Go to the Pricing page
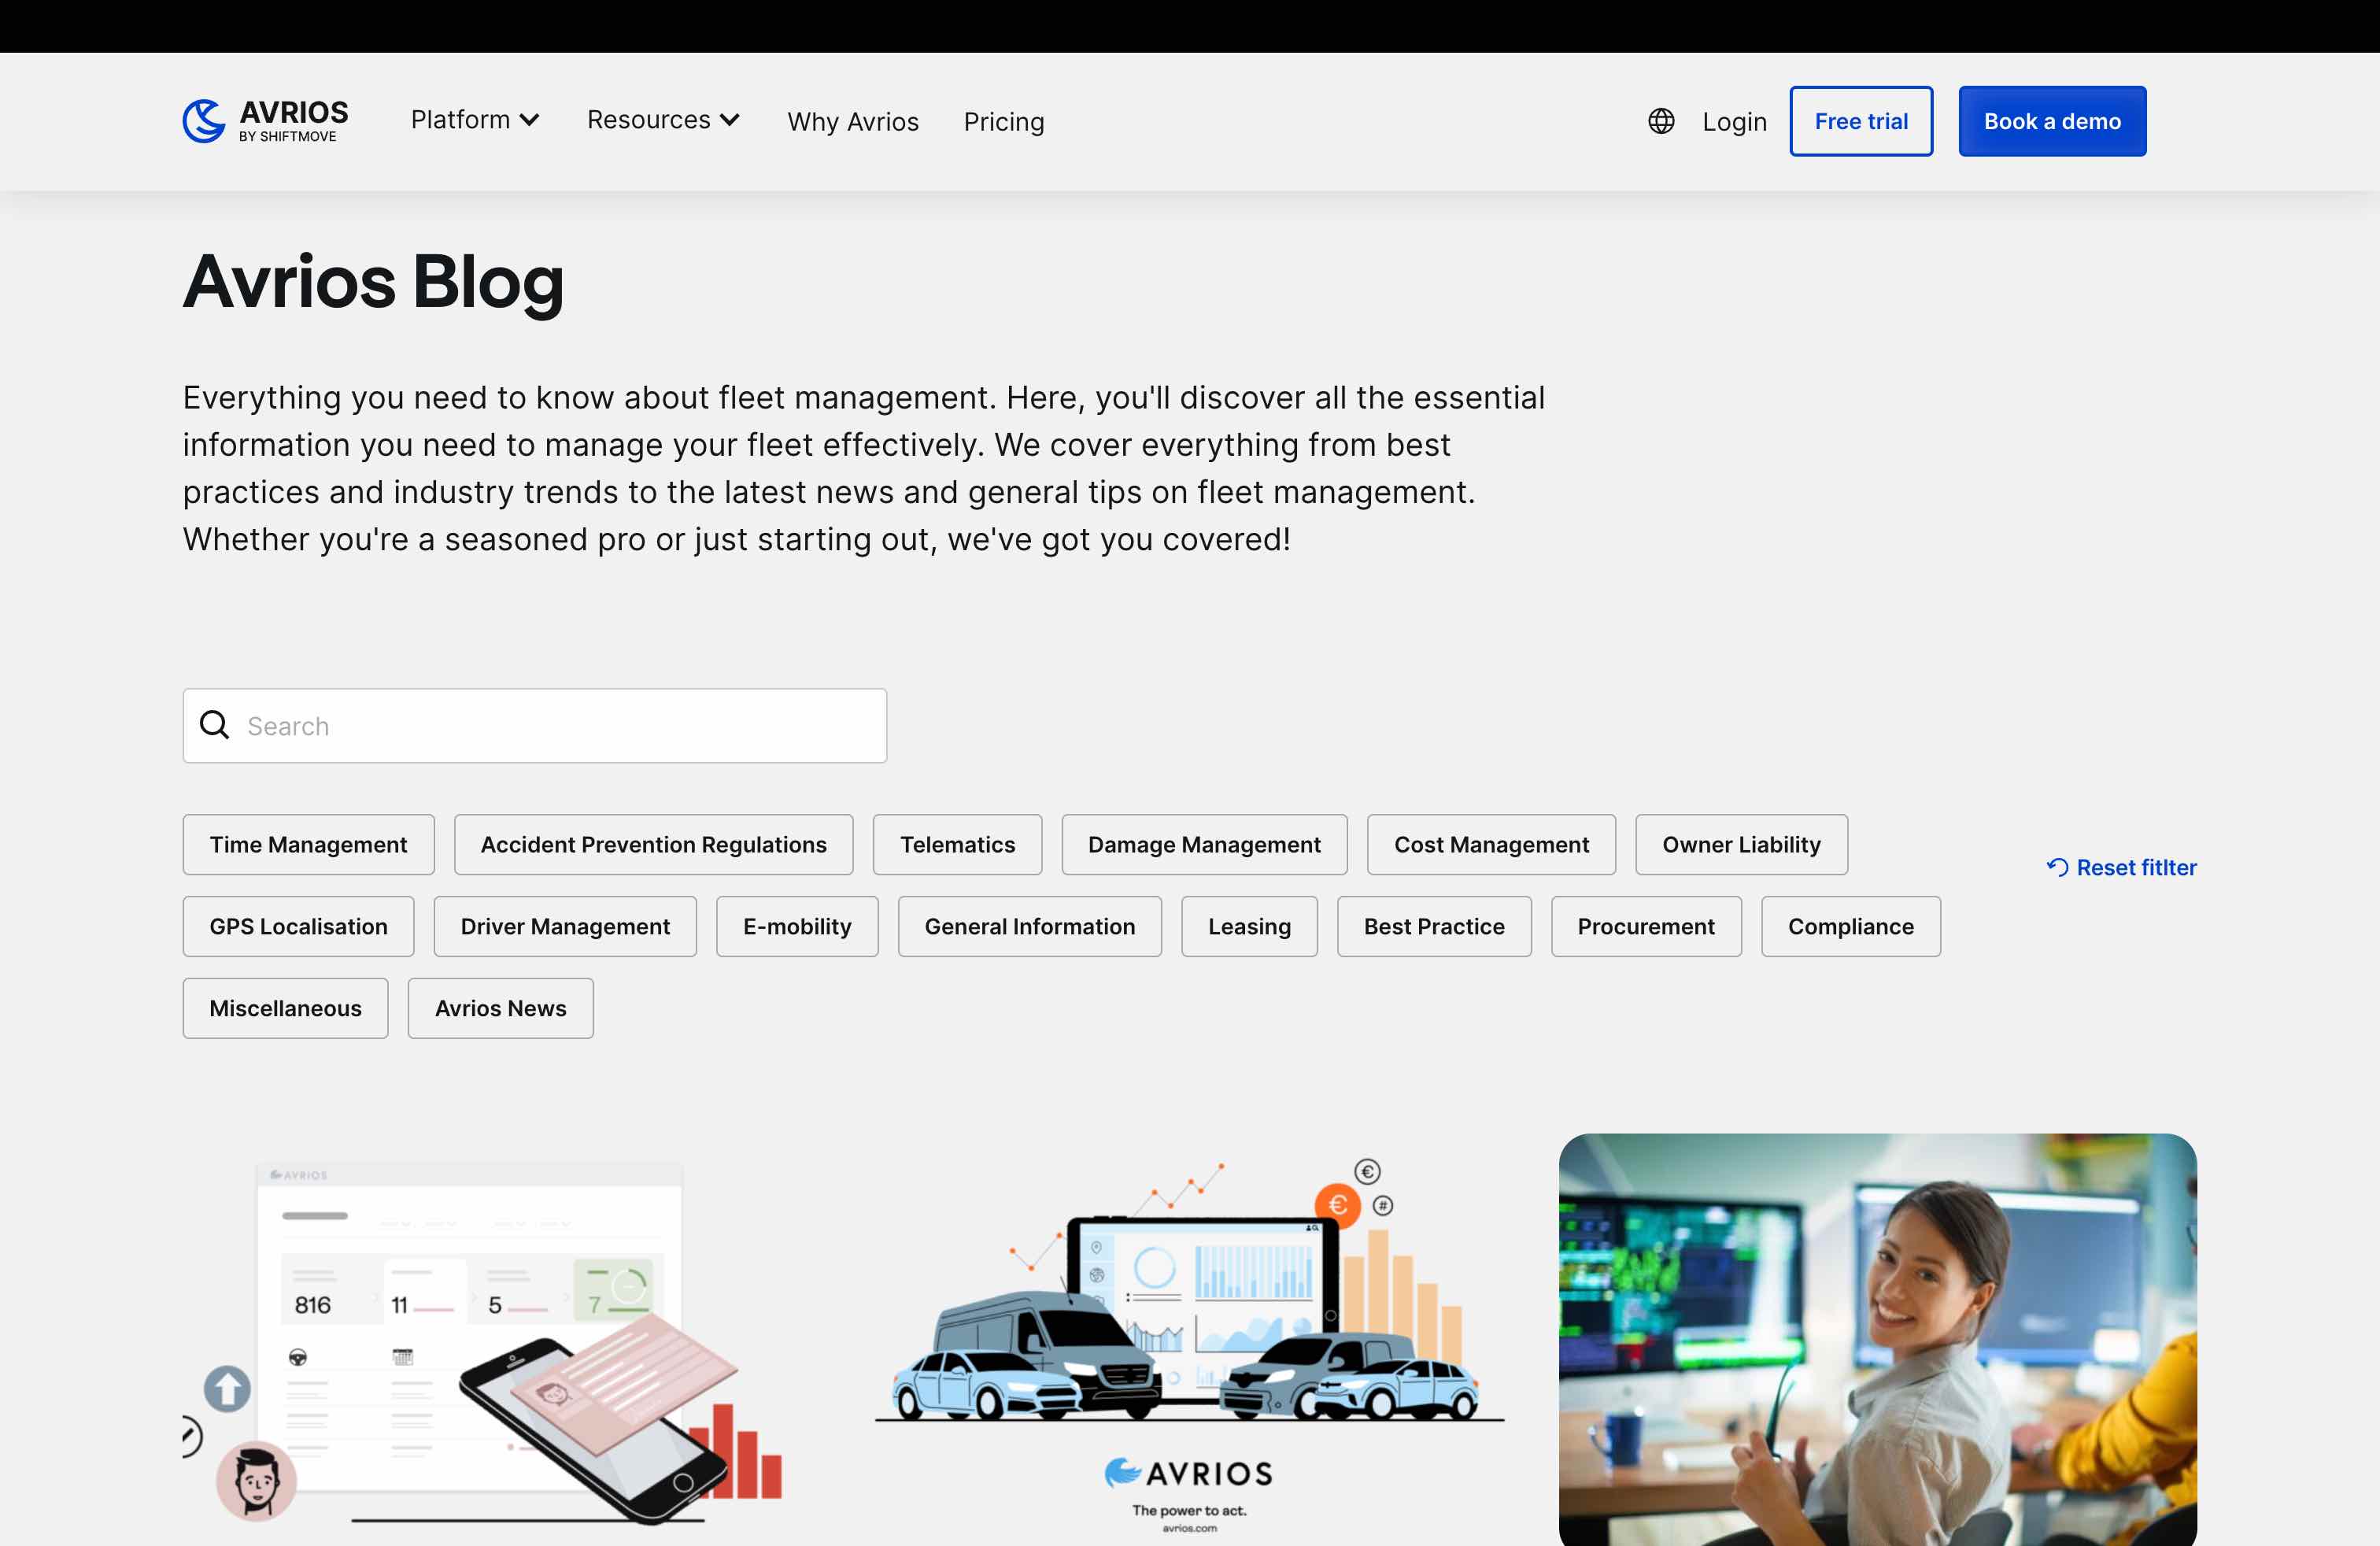Image resolution: width=2380 pixels, height=1546 pixels. coord(1003,122)
